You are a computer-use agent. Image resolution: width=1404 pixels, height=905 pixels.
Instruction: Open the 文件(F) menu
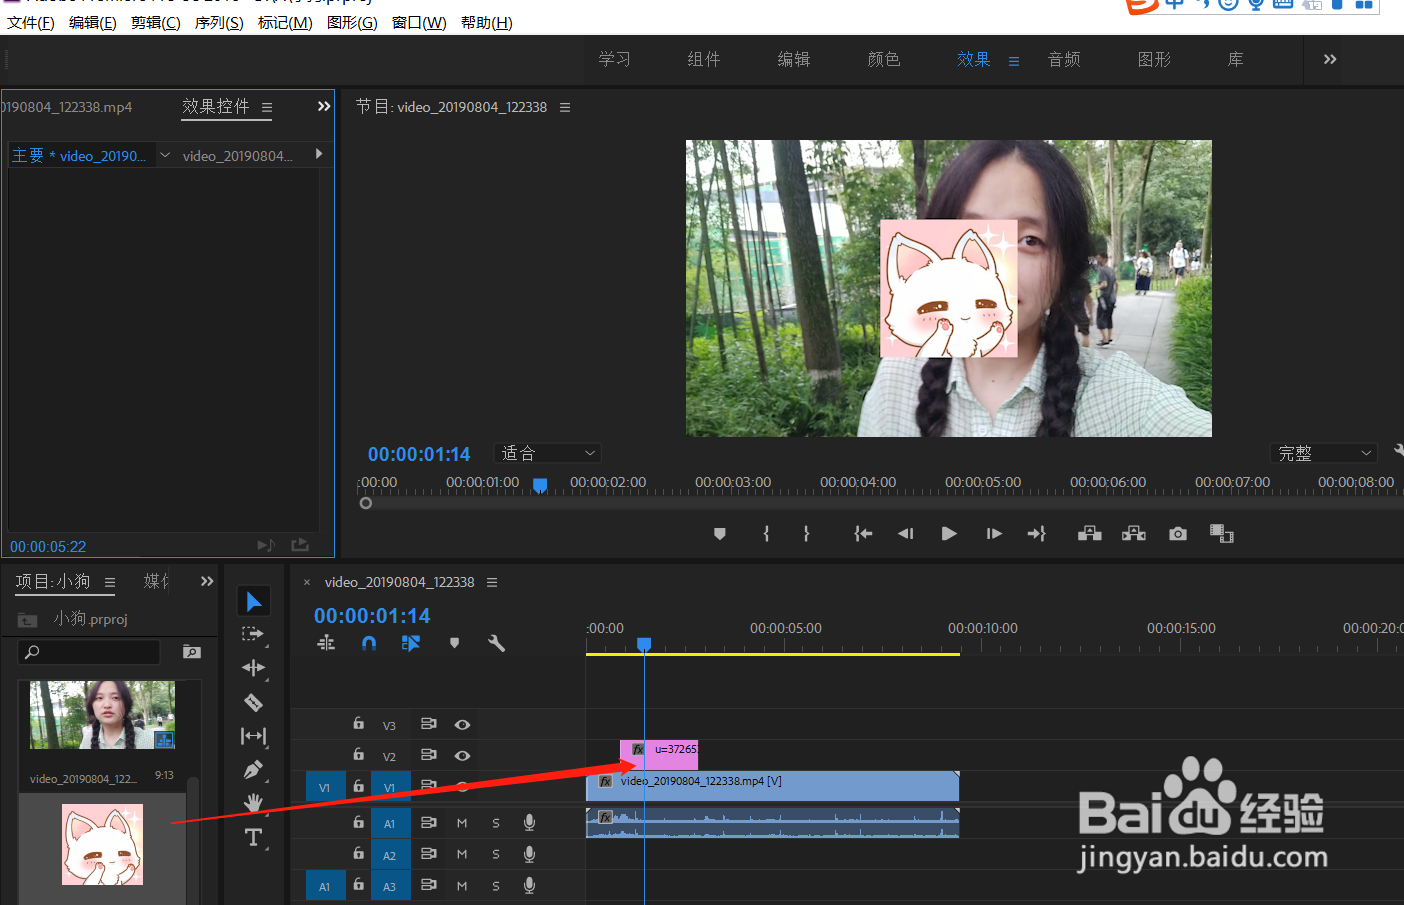coord(31,22)
